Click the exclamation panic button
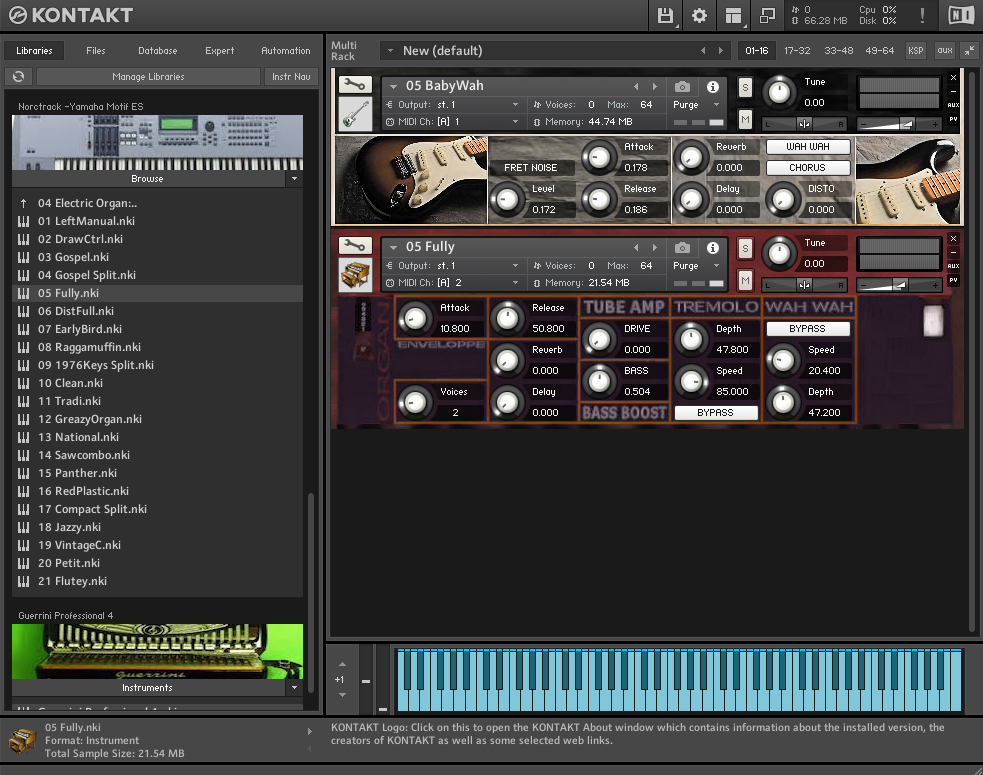Screen dimensions: 983x775 point(922,16)
